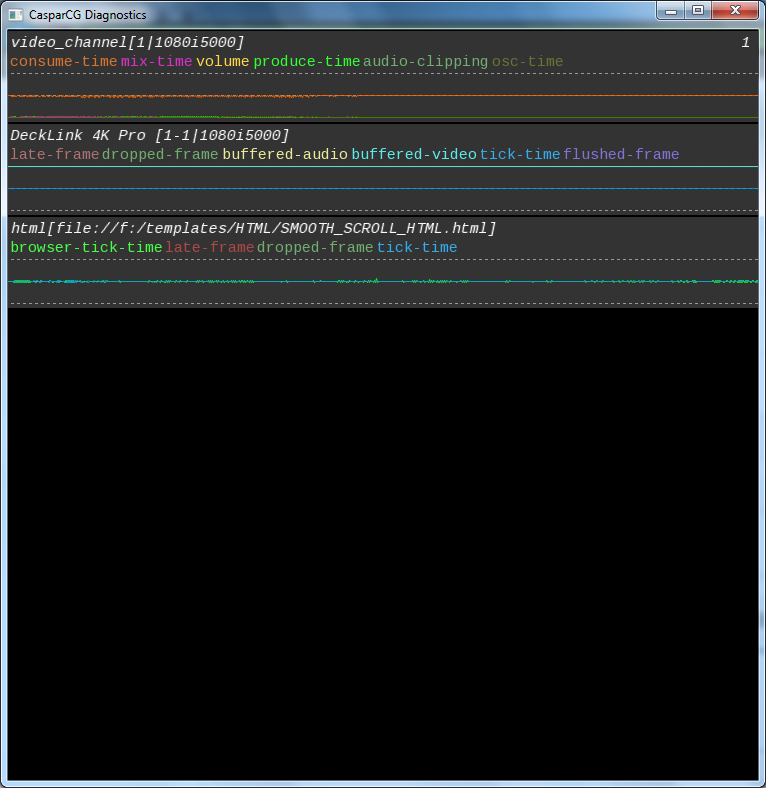Click the DeckLink late-frame label
The height and width of the screenshot is (788, 768).
click(55, 154)
